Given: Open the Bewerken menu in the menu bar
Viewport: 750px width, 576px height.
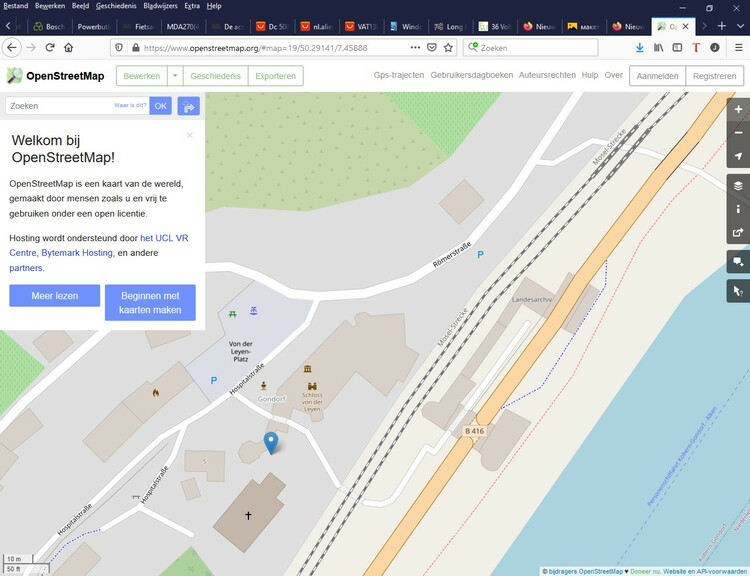Looking at the screenshot, I should pos(50,6).
